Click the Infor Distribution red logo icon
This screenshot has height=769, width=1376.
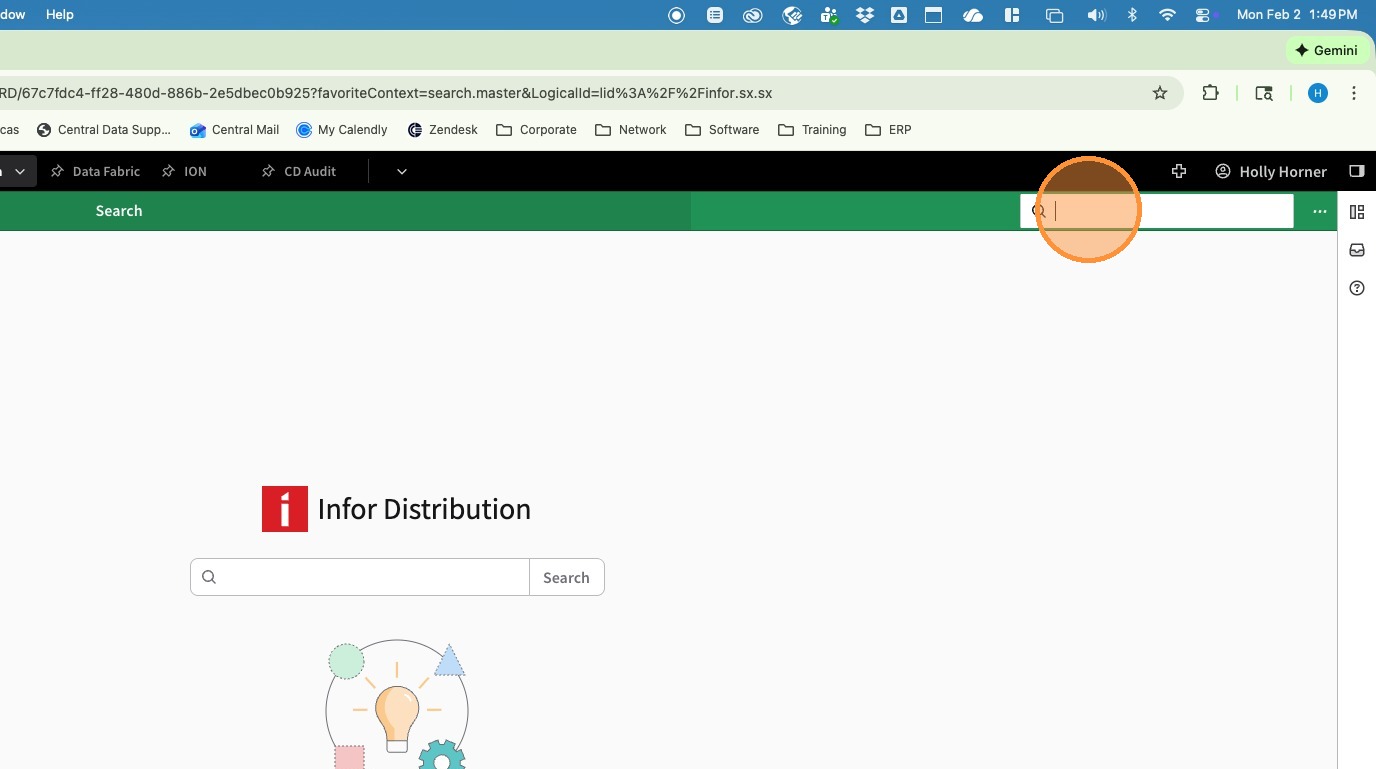[285, 509]
